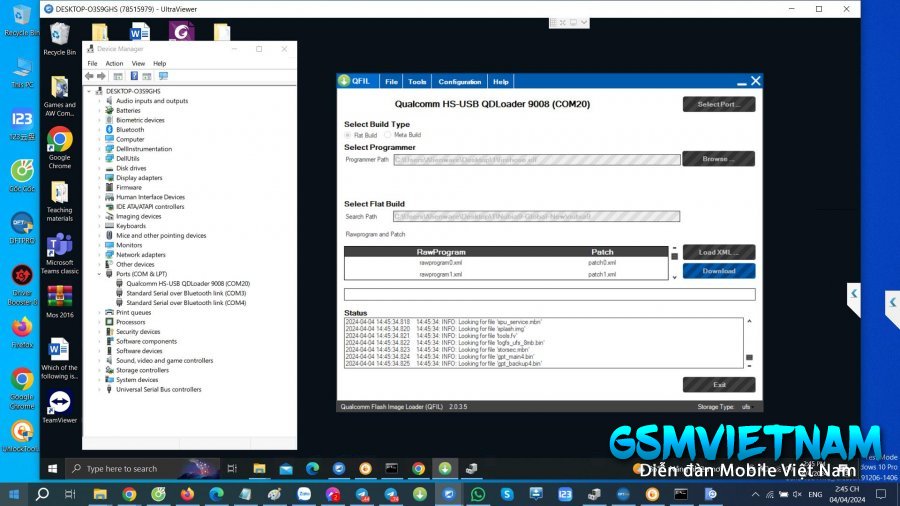Collapse the Ports (COM & LPT) node
900x506 pixels.
pyautogui.click(x=99, y=274)
